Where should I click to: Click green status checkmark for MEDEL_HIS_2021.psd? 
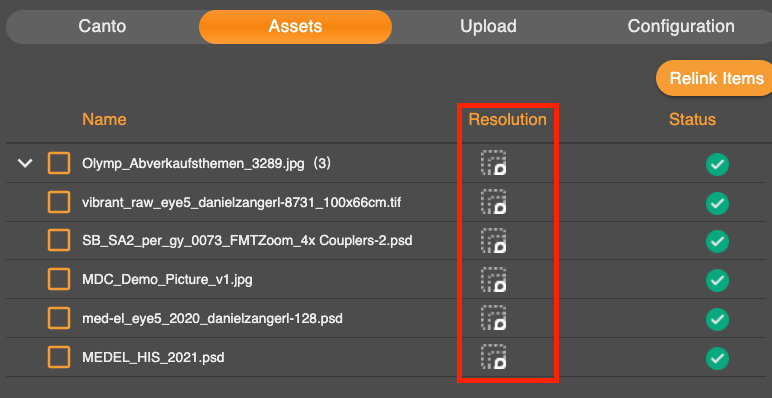coord(717,358)
